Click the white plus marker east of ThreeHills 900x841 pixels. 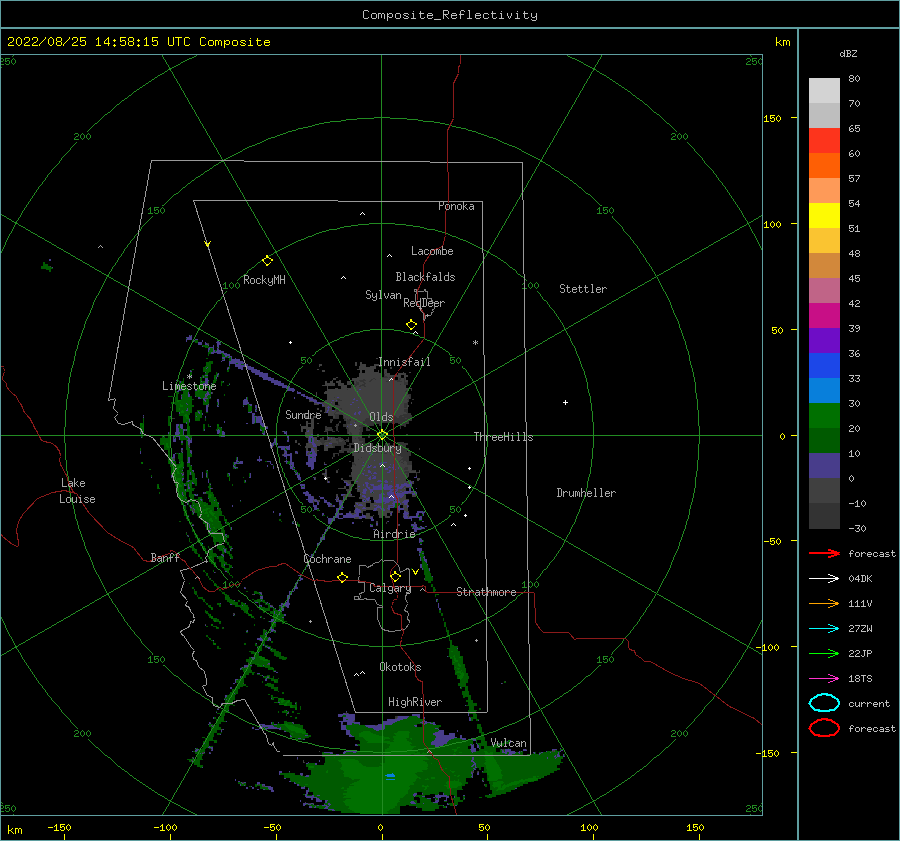click(x=565, y=402)
